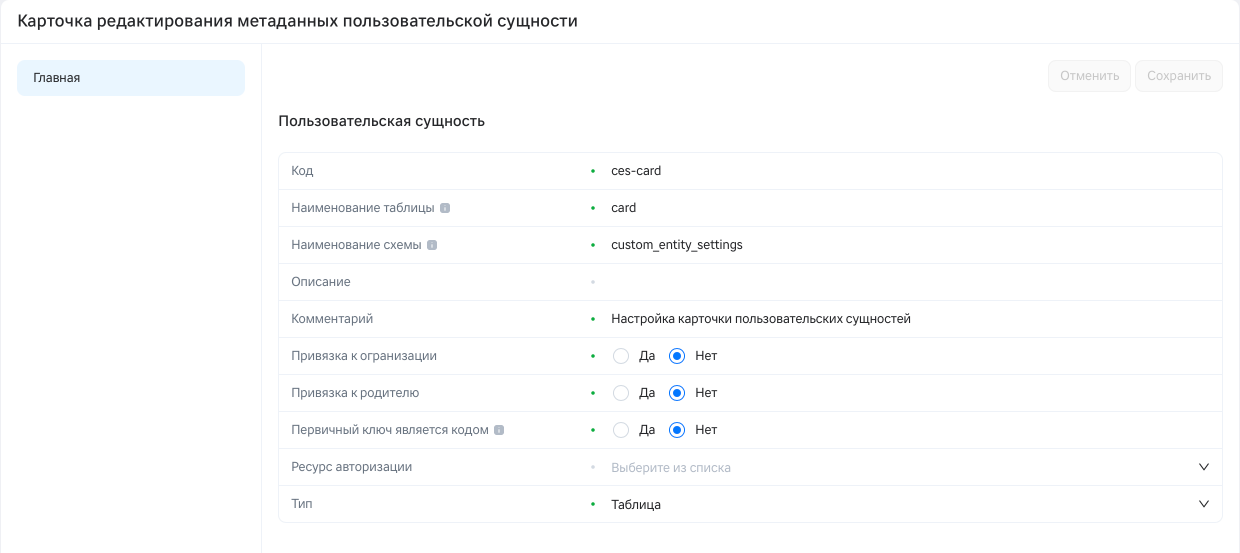Expand the Ресурс авторизации dropdown arrow
The width and height of the screenshot is (1240, 553).
[1204, 467]
